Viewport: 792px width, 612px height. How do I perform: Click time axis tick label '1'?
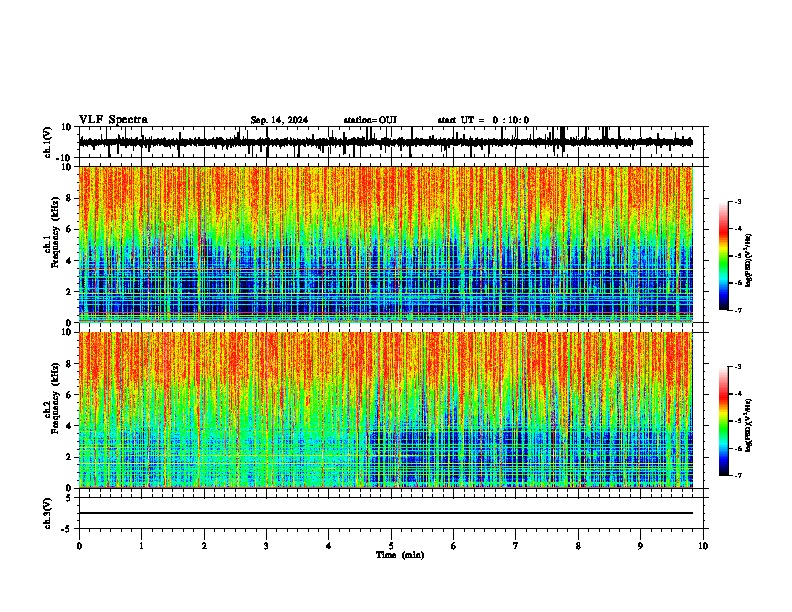click(x=141, y=546)
